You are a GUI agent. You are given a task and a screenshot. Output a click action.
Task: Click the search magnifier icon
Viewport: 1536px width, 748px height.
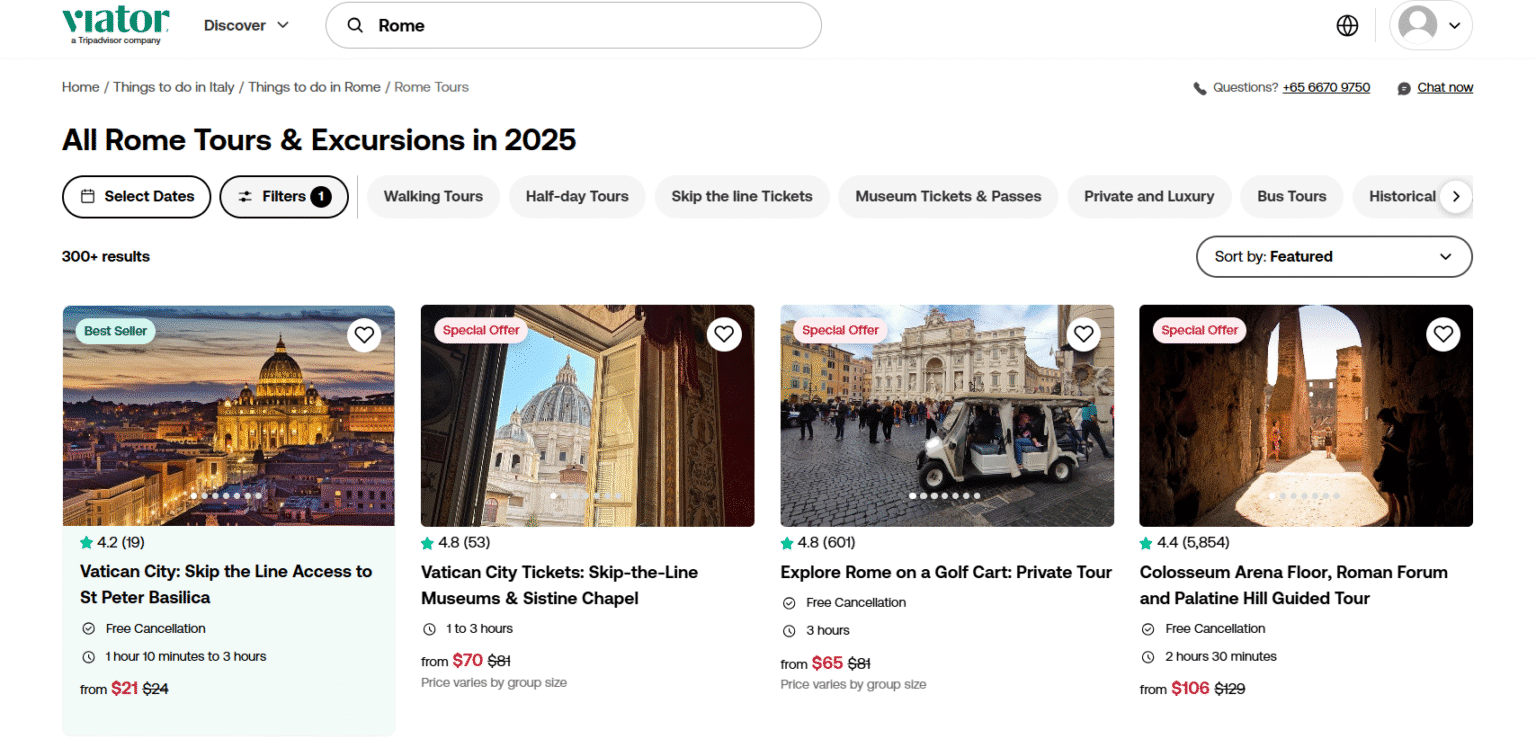pos(355,25)
